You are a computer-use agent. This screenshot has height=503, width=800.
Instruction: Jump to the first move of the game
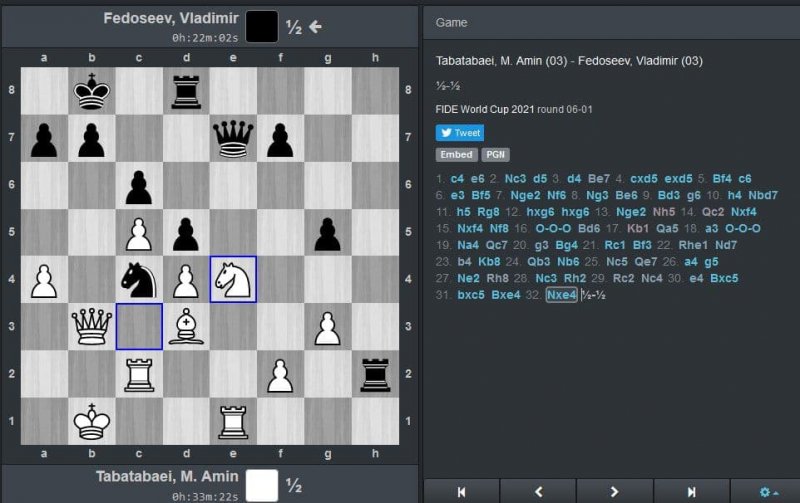pos(461,491)
